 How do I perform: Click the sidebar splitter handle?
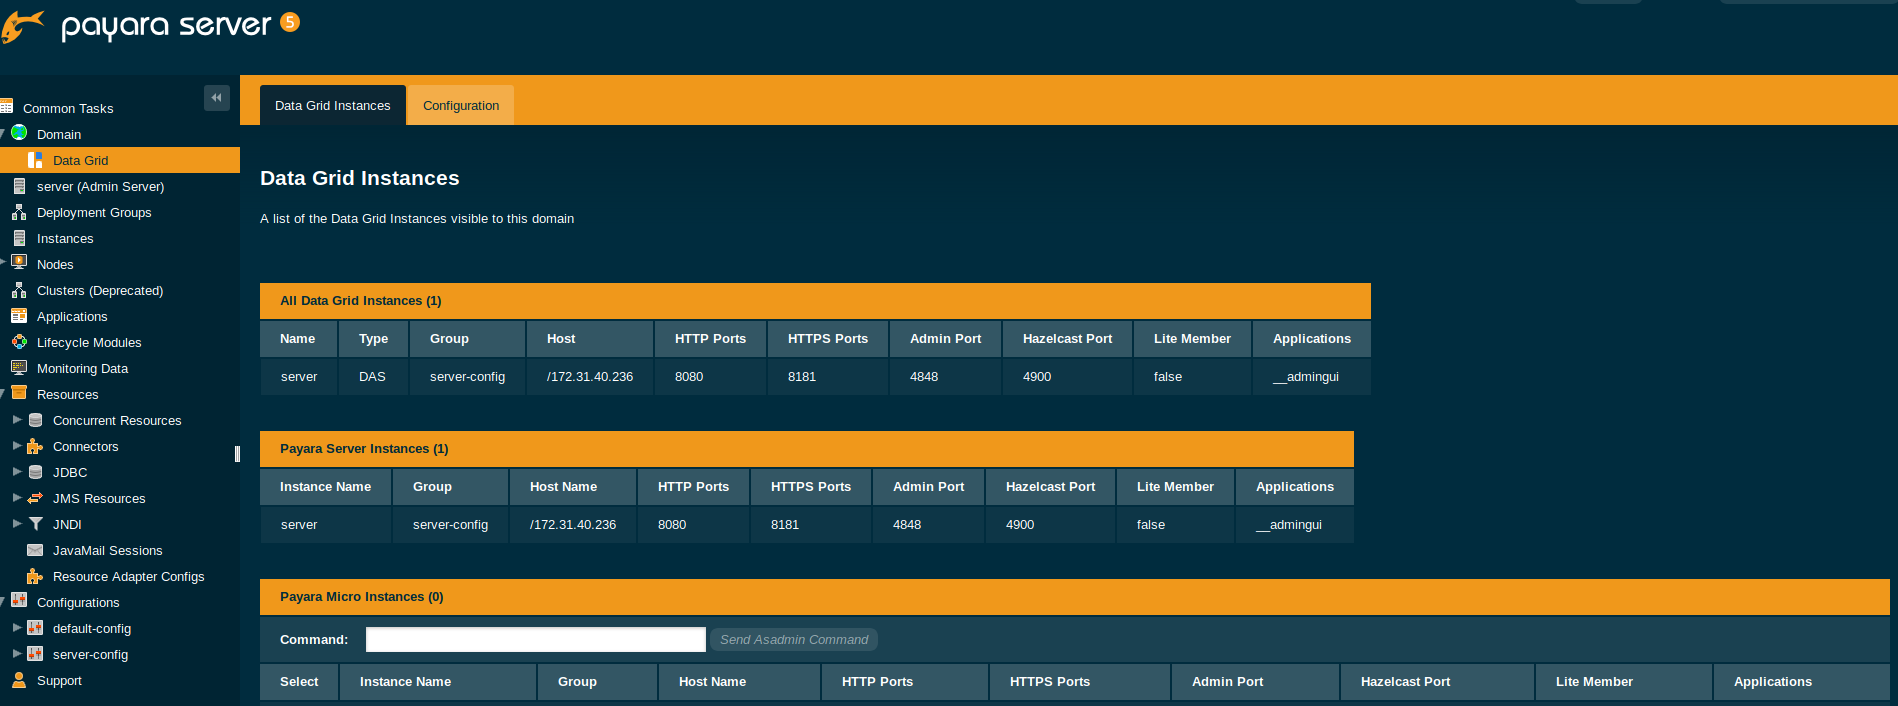237,454
